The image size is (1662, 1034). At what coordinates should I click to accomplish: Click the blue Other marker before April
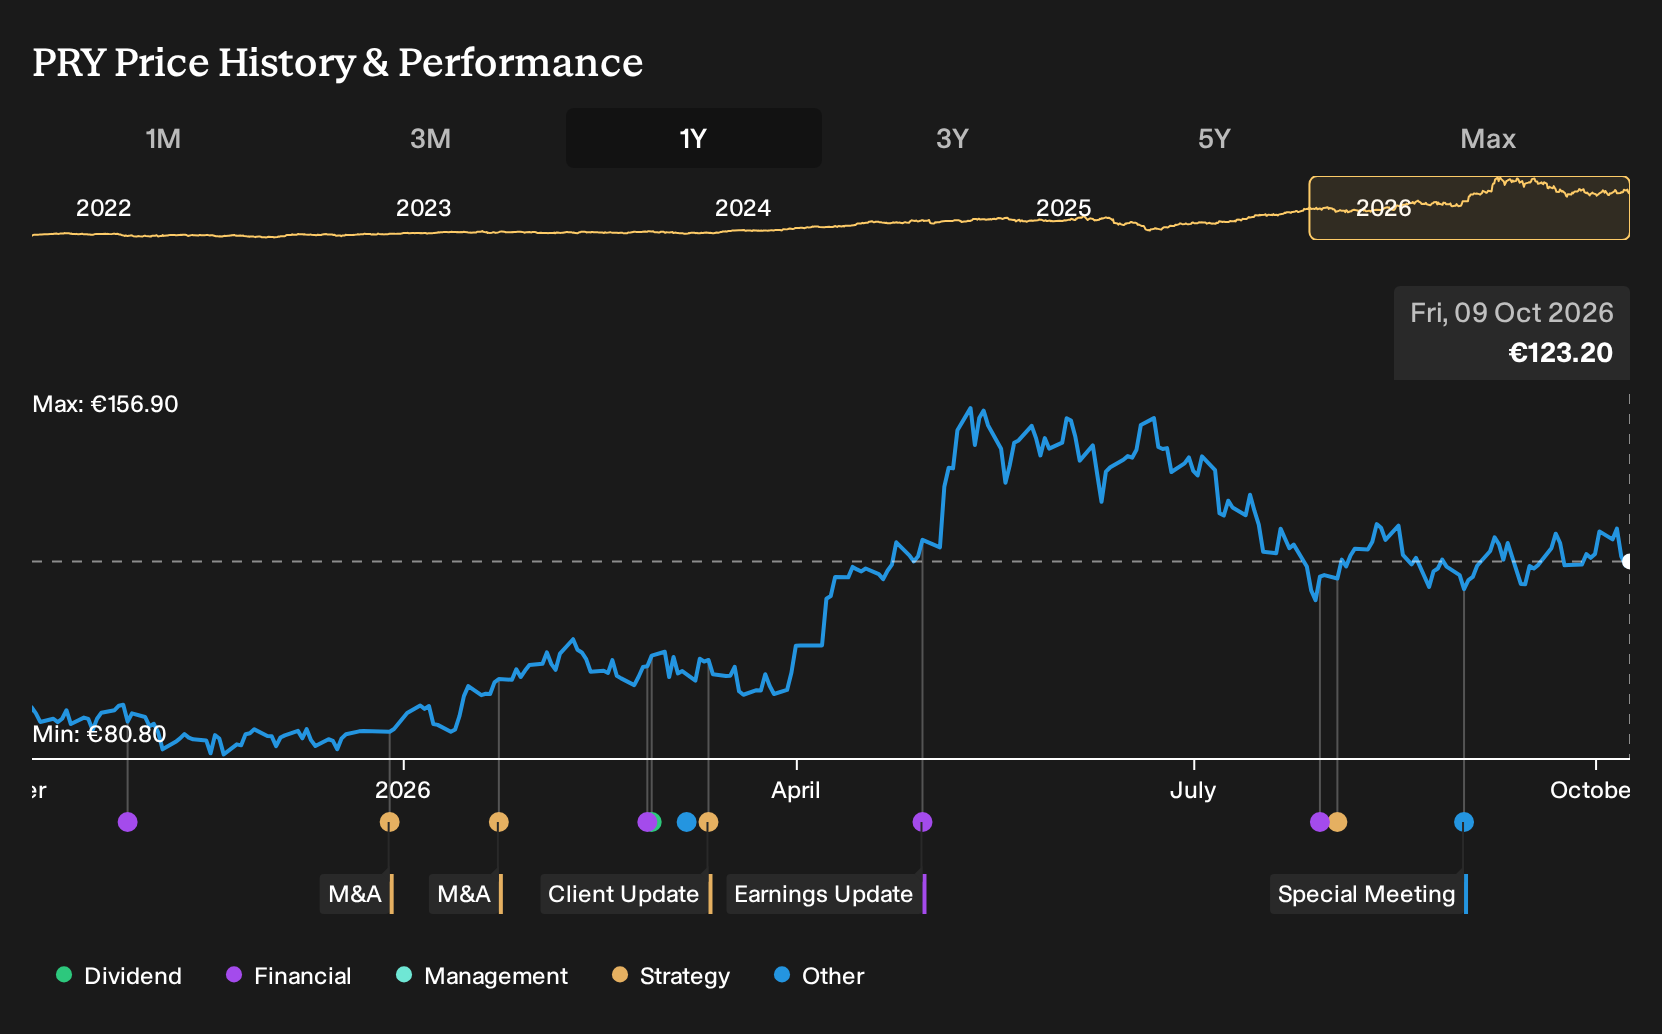pos(686,822)
